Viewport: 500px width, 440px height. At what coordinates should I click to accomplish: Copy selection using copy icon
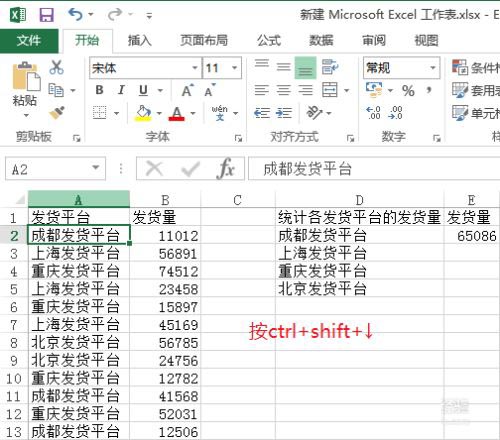pos(56,90)
